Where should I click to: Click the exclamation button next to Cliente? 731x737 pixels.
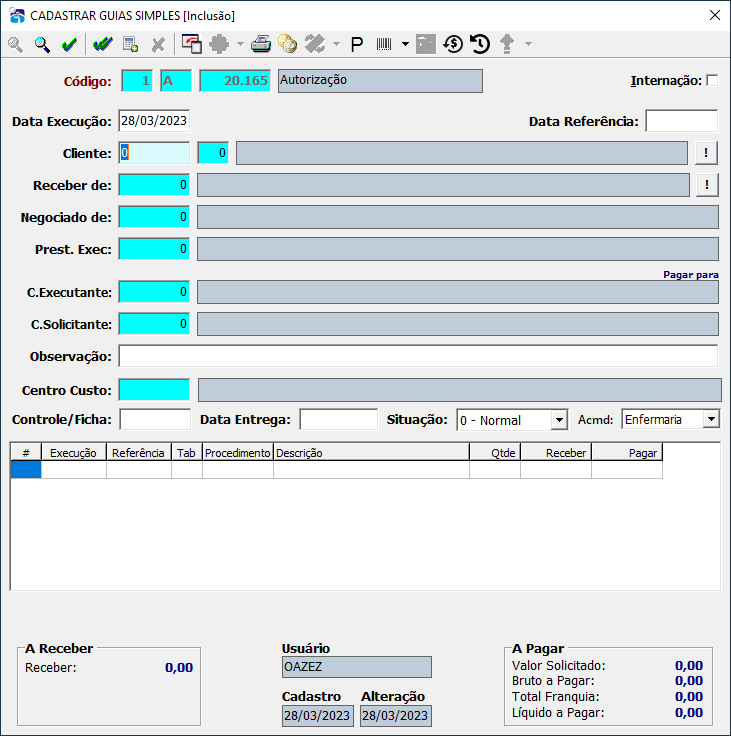706,153
